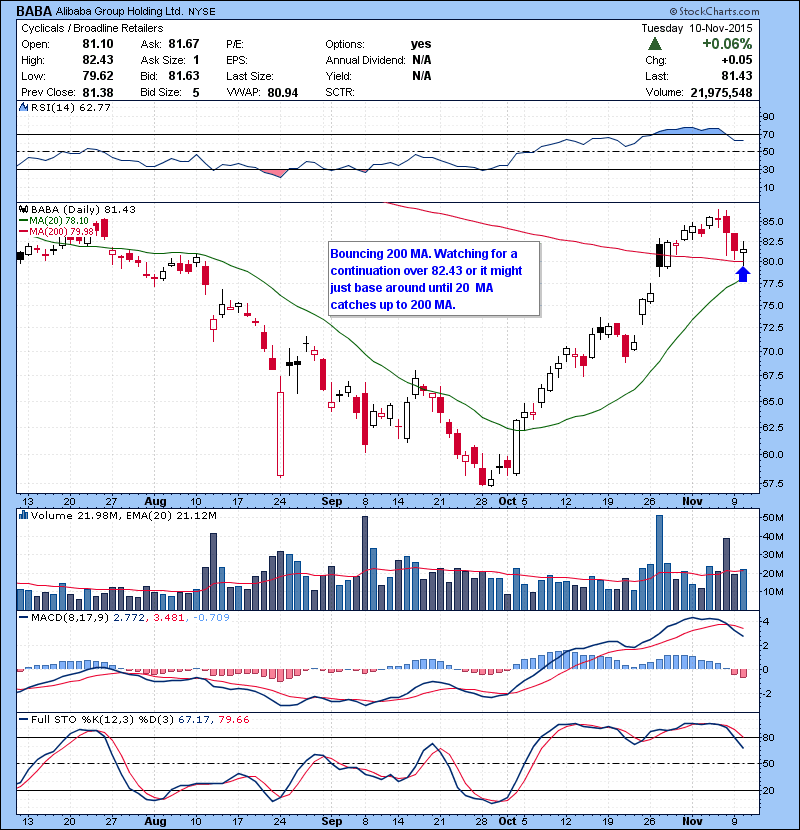Click the 85.0 price axis label
Viewport: 800px width, 830px height.
772,221
